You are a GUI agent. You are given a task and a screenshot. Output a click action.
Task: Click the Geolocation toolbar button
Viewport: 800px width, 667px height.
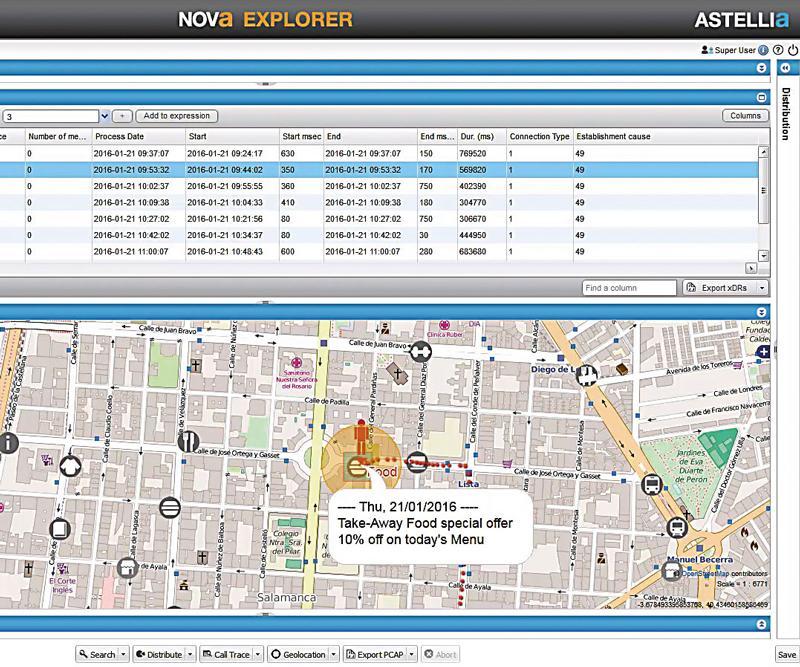298,654
